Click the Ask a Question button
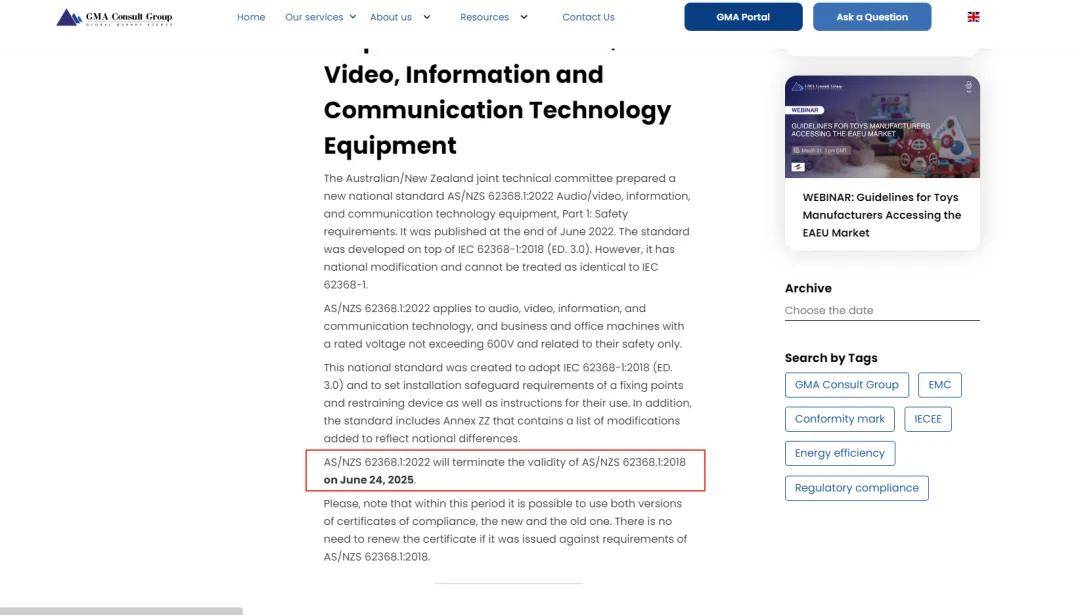Image resolution: width=1080 pixels, height=615 pixels. coord(871,17)
